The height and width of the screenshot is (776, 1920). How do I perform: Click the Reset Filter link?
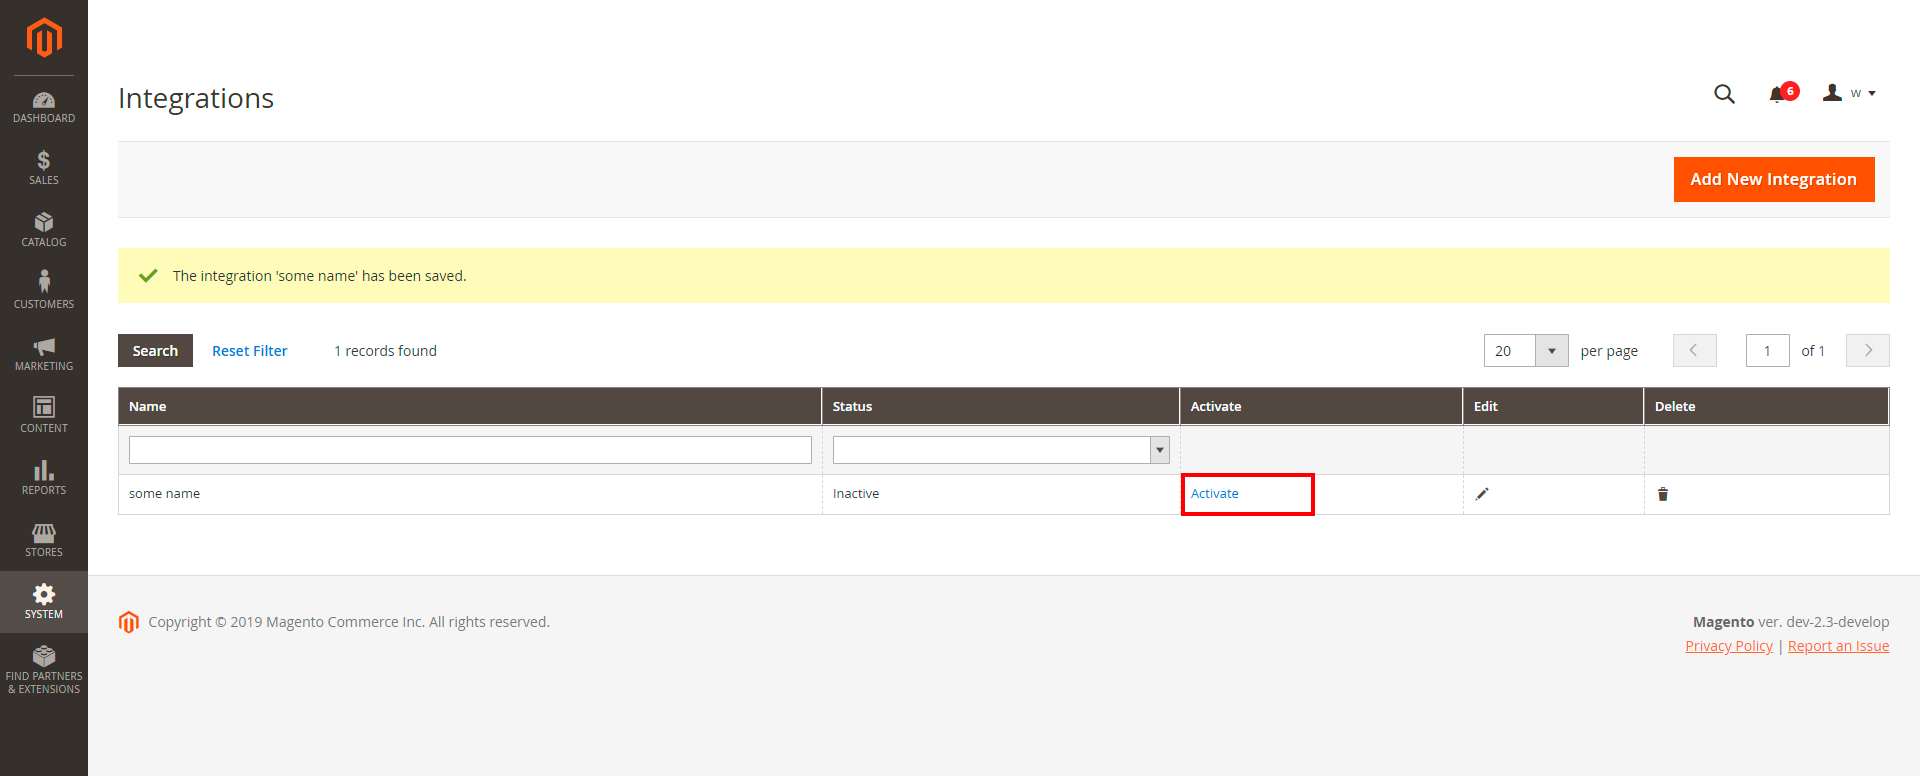coord(249,351)
